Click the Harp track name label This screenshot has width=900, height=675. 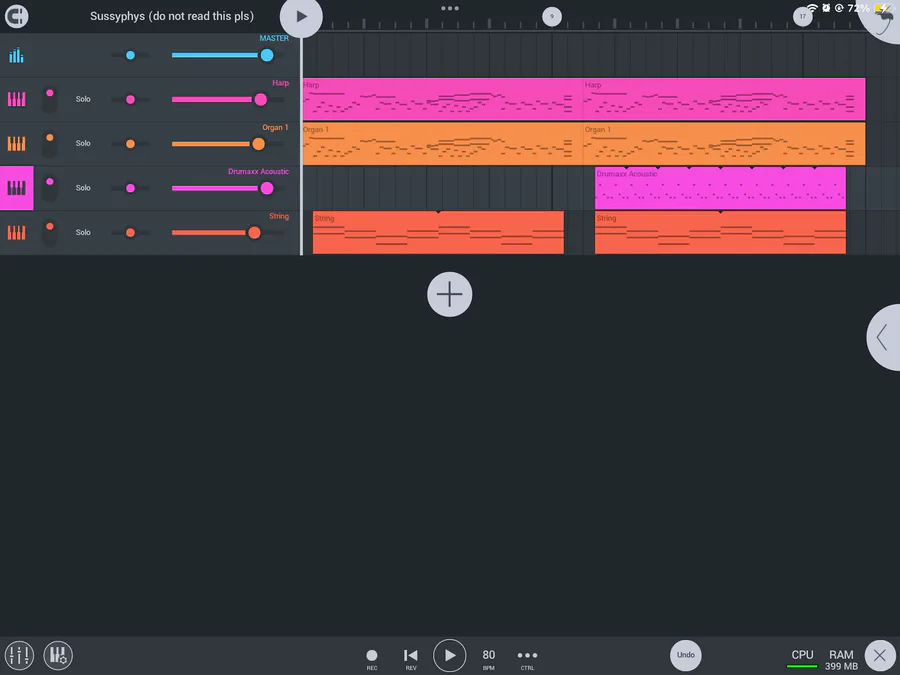point(281,83)
